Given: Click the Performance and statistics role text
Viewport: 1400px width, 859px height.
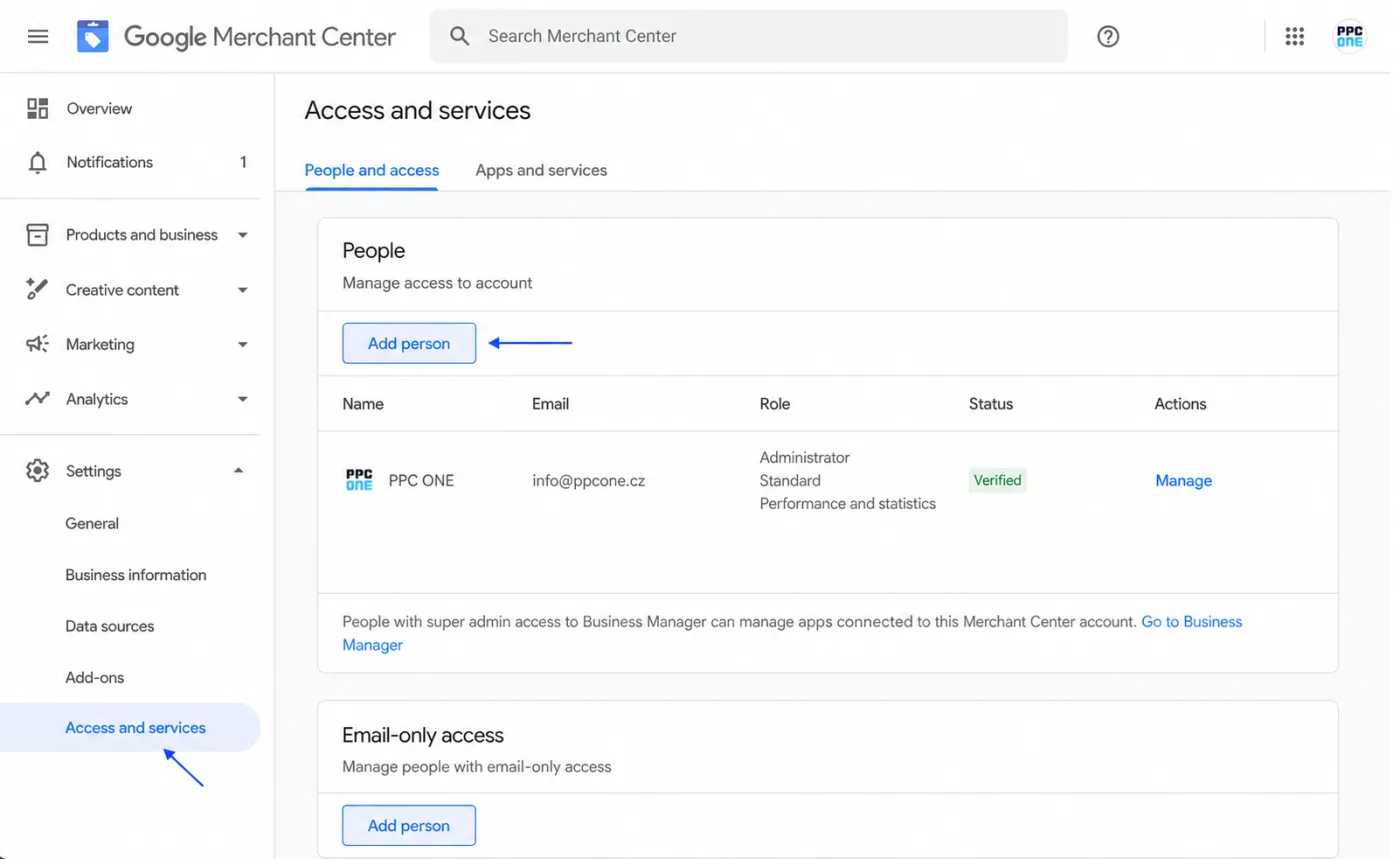Looking at the screenshot, I should (848, 503).
